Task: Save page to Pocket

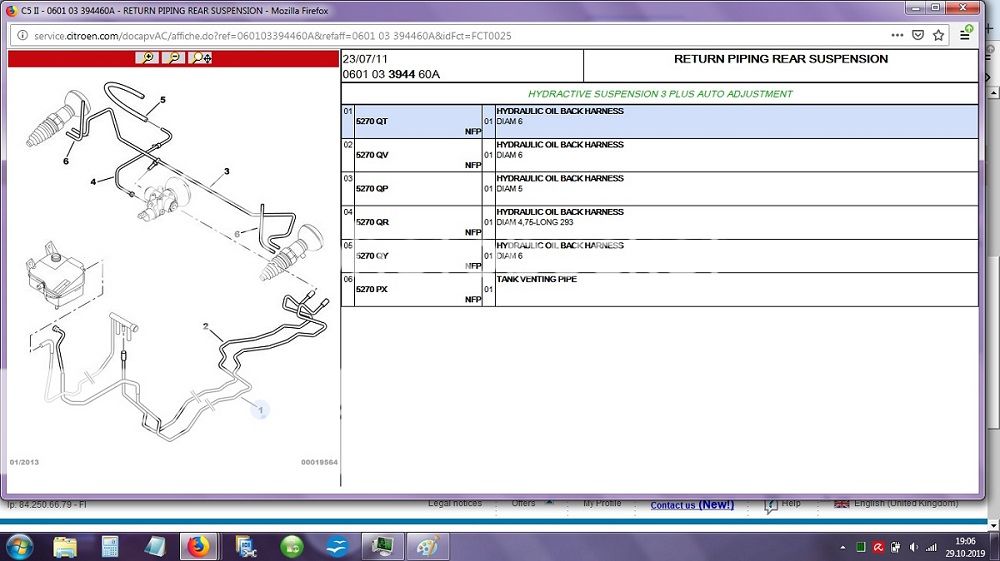Action: coord(917,35)
